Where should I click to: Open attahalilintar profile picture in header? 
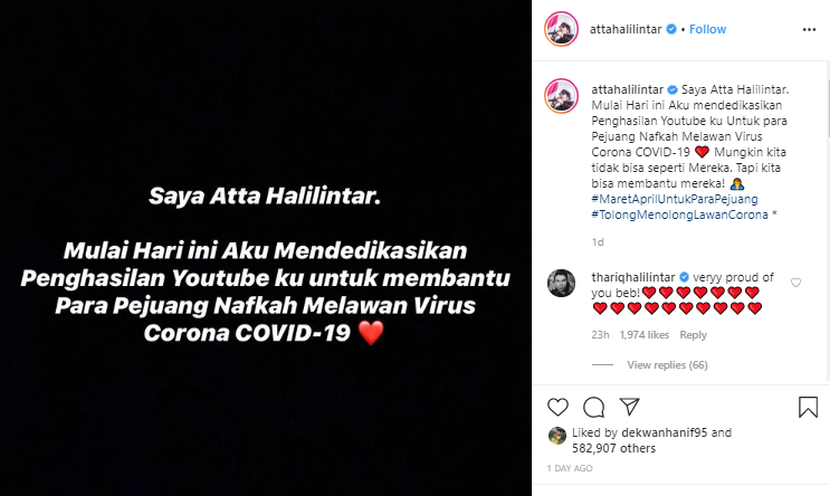[561, 29]
